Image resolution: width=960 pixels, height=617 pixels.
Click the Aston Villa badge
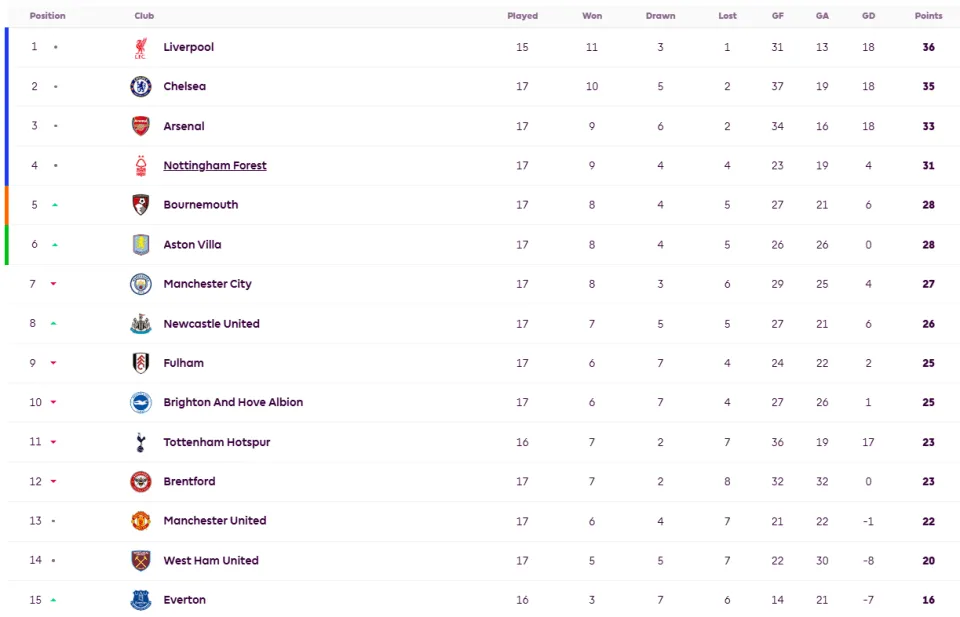click(x=141, y=244)
